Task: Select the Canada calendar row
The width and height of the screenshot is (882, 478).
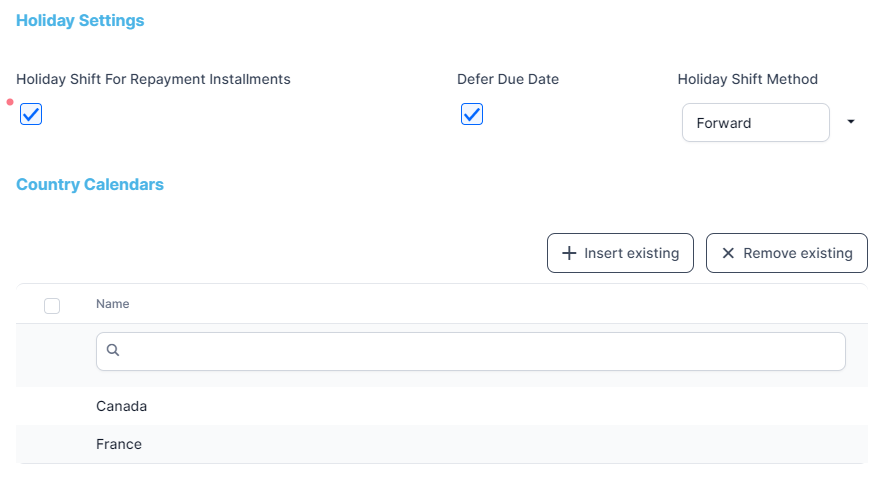Action: pos(122,406)
